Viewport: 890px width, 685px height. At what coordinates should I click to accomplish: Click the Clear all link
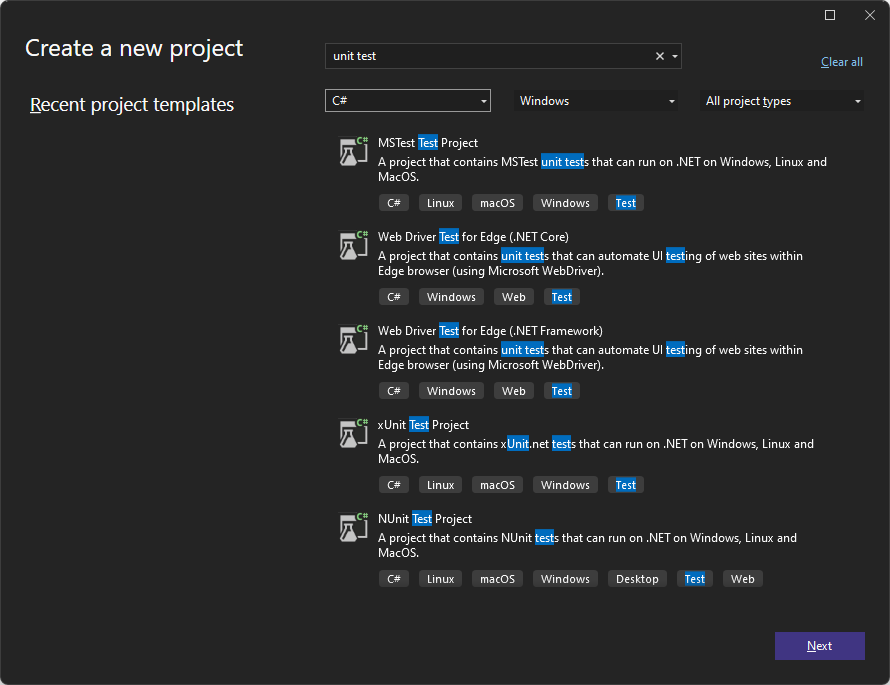point(841,62)
